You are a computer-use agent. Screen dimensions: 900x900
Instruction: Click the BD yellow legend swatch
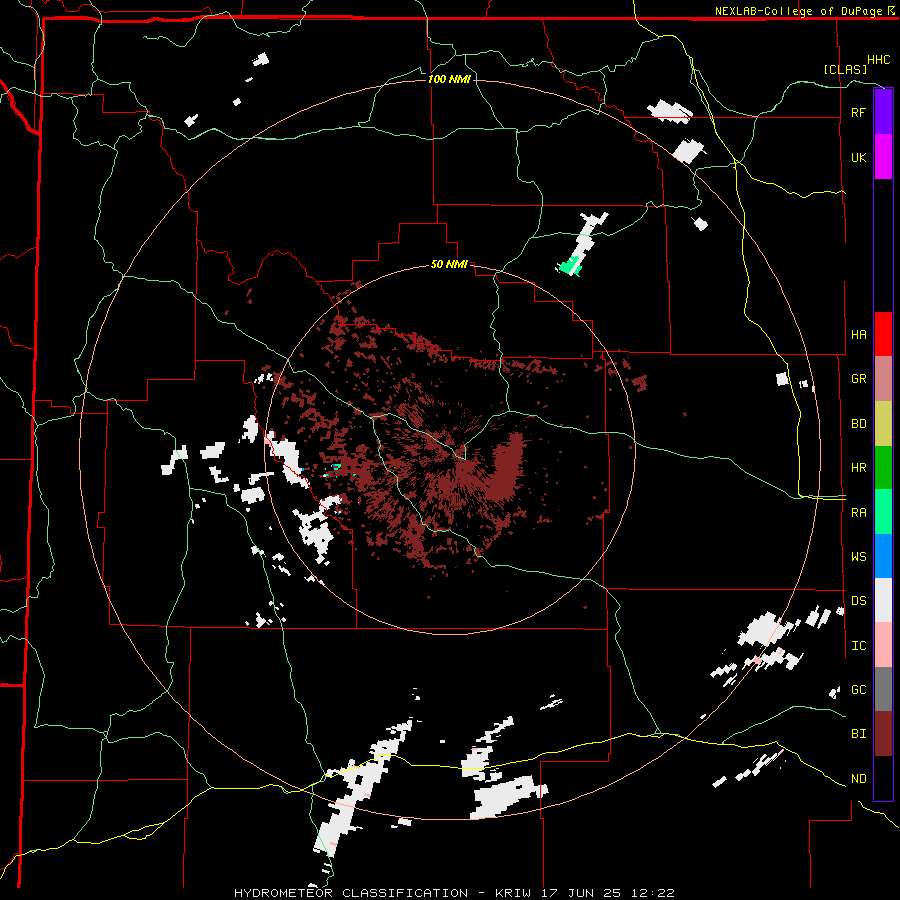(x=883, y=424)
